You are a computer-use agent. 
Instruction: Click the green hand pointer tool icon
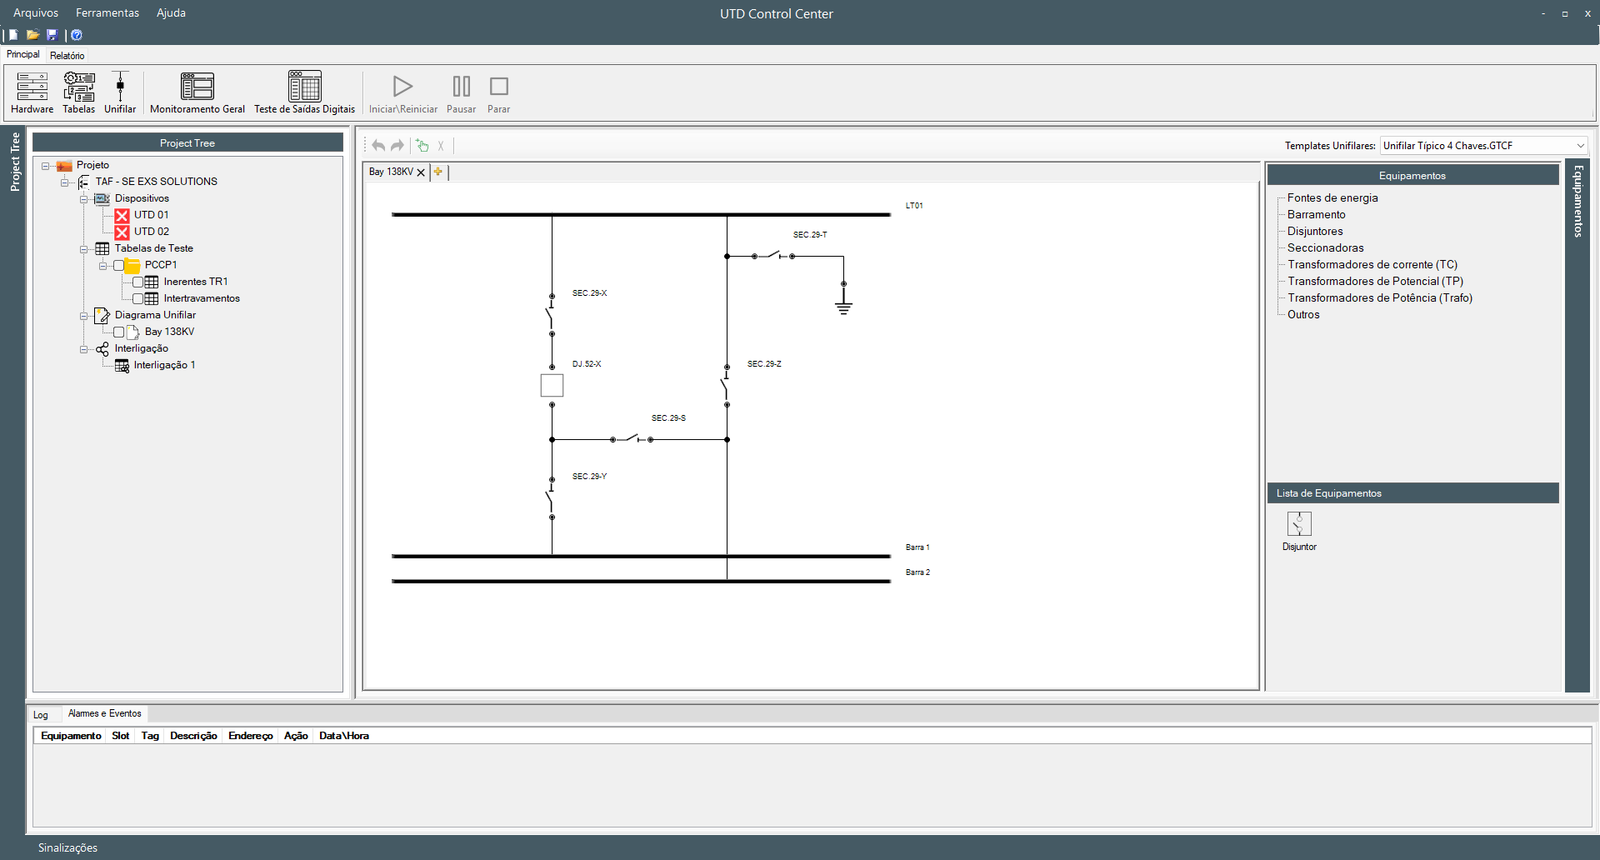tap(422, 145)
